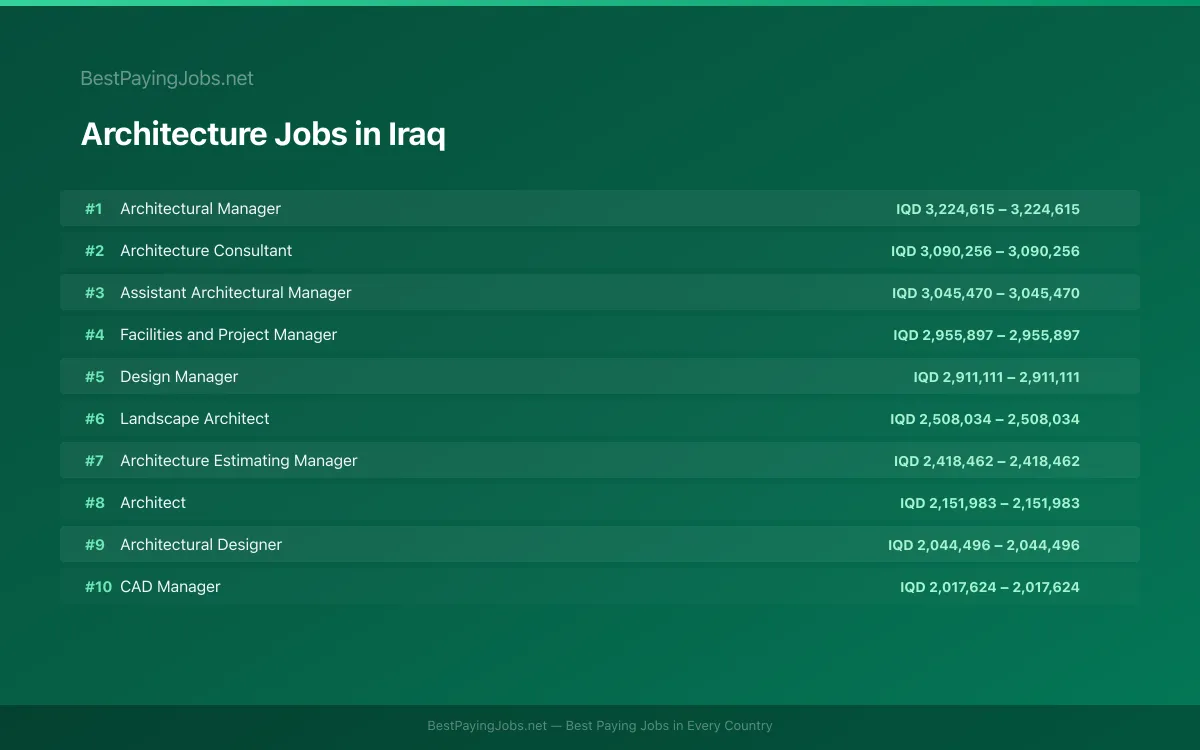Click salary IQD 3,090,256 – 3,090,256
This screenshot has height=750, width=1200.
(x=985, y=251)
